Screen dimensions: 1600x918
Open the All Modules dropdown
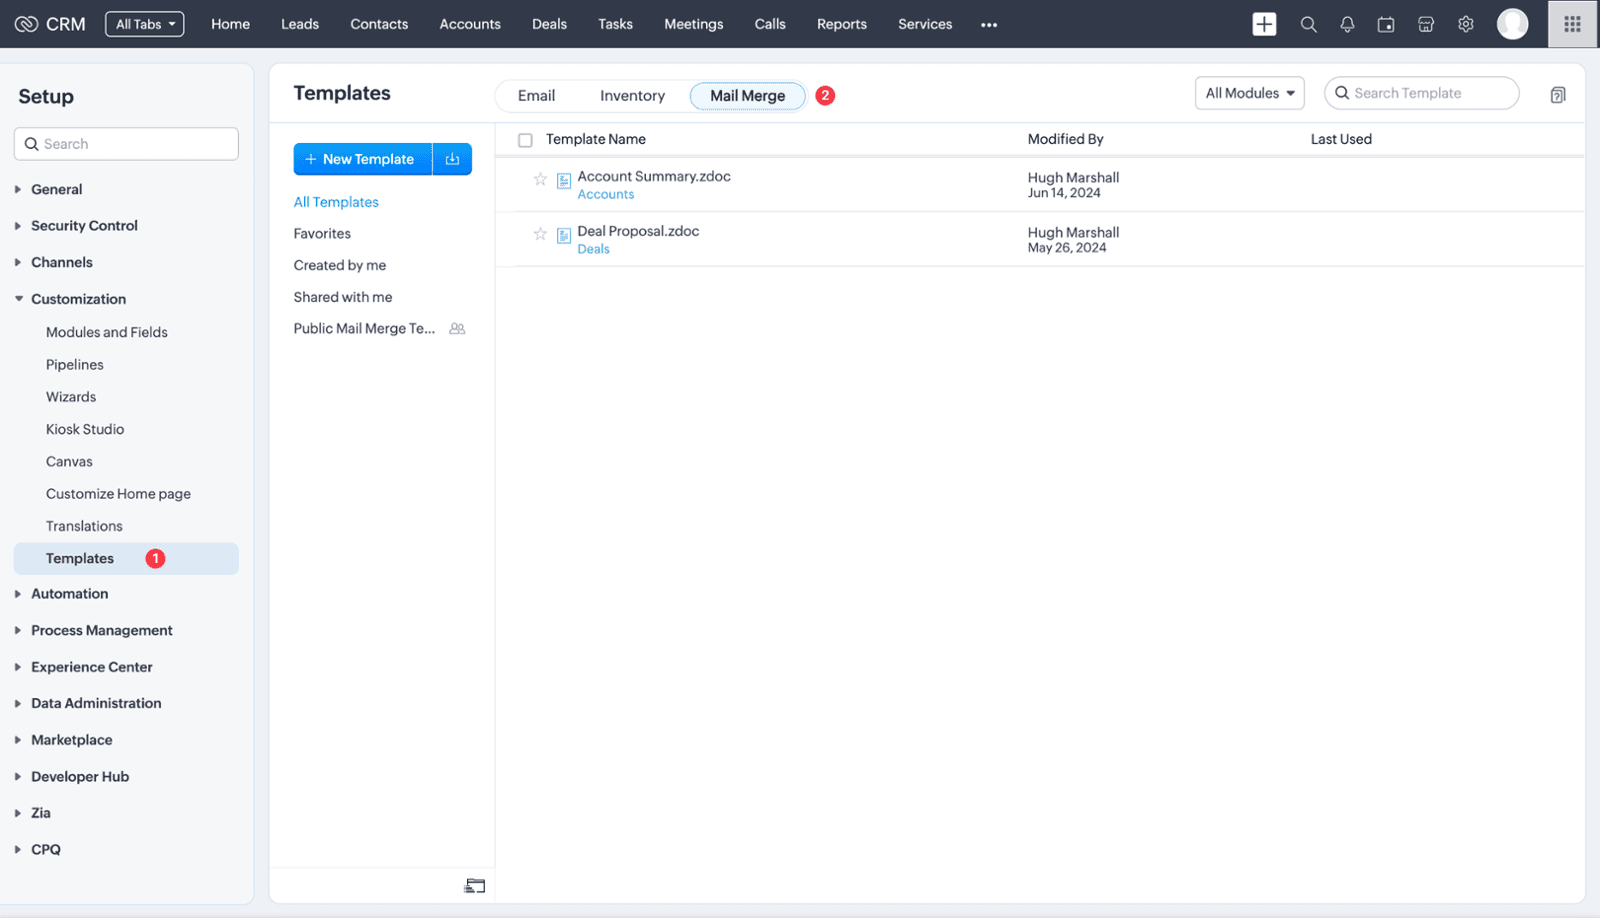pos(1249,93)
